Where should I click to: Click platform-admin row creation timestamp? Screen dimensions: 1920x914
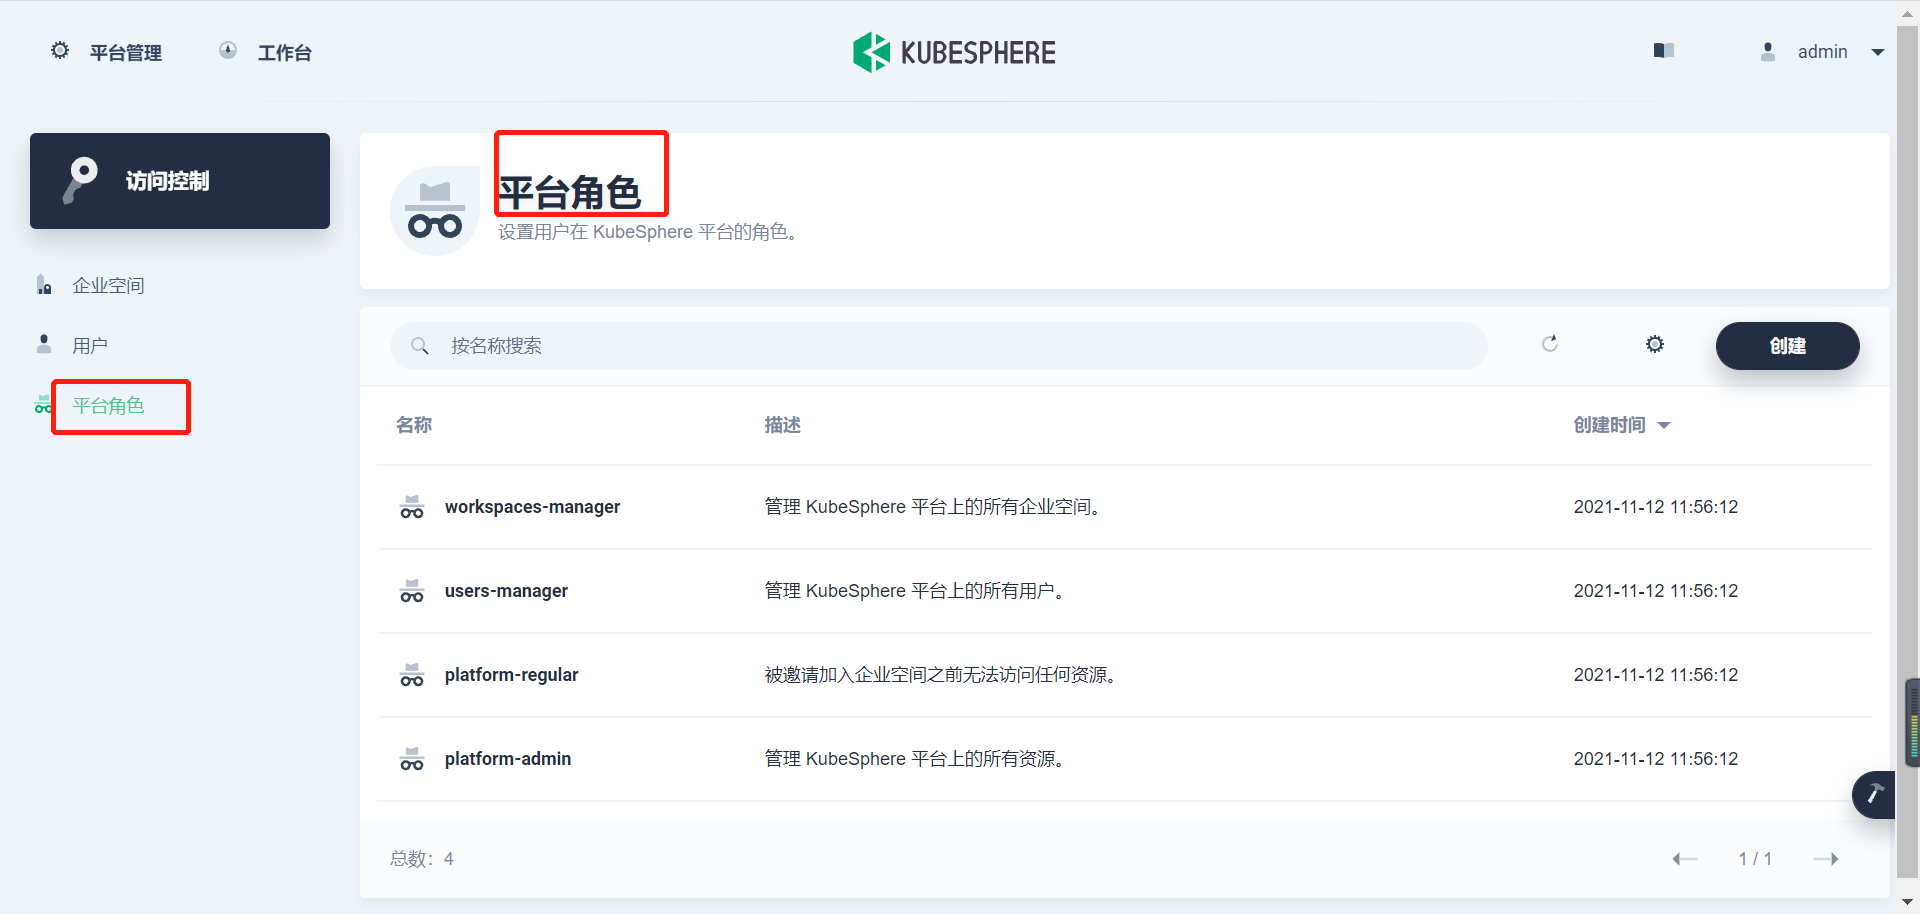coord(1656,759)
